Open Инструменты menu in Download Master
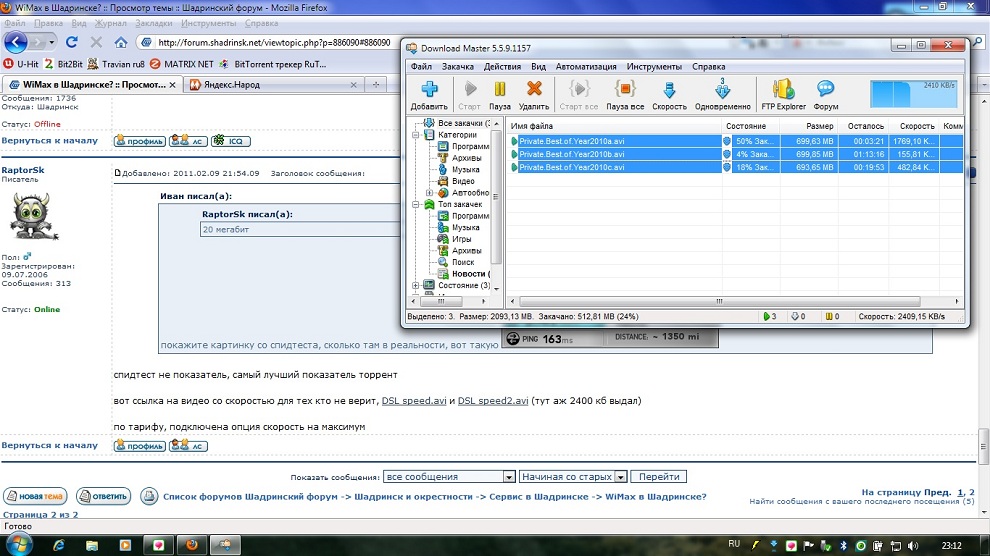 [x=654, y=66]
